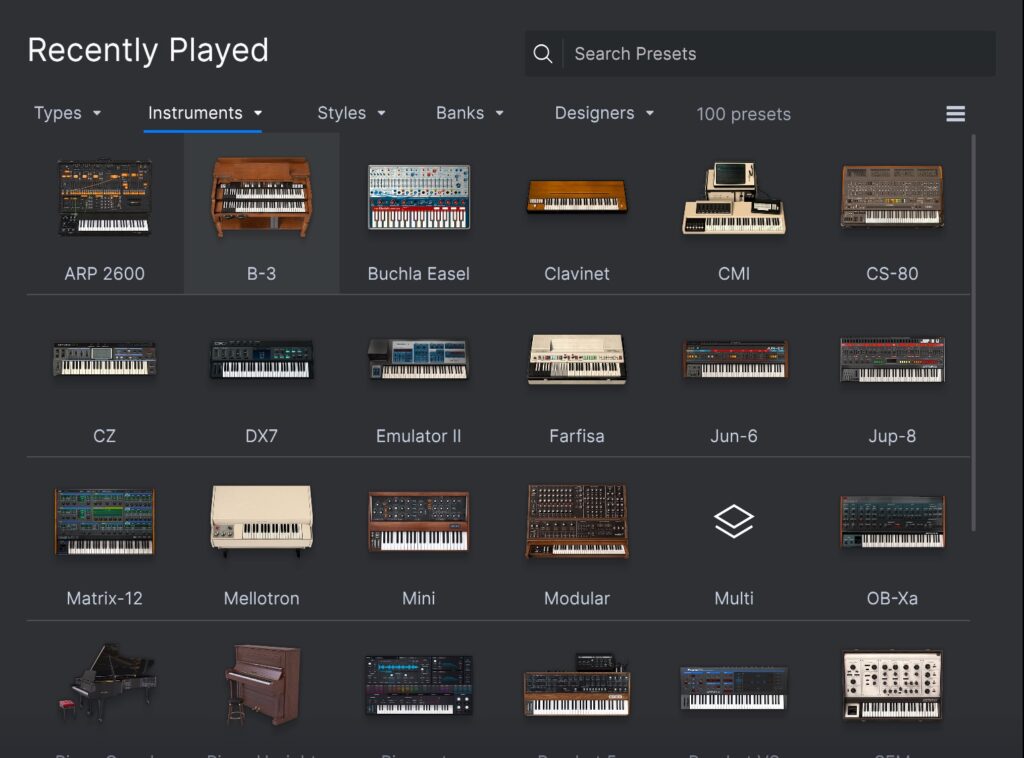Click the Modular synthesizer icon

[576, 521]
